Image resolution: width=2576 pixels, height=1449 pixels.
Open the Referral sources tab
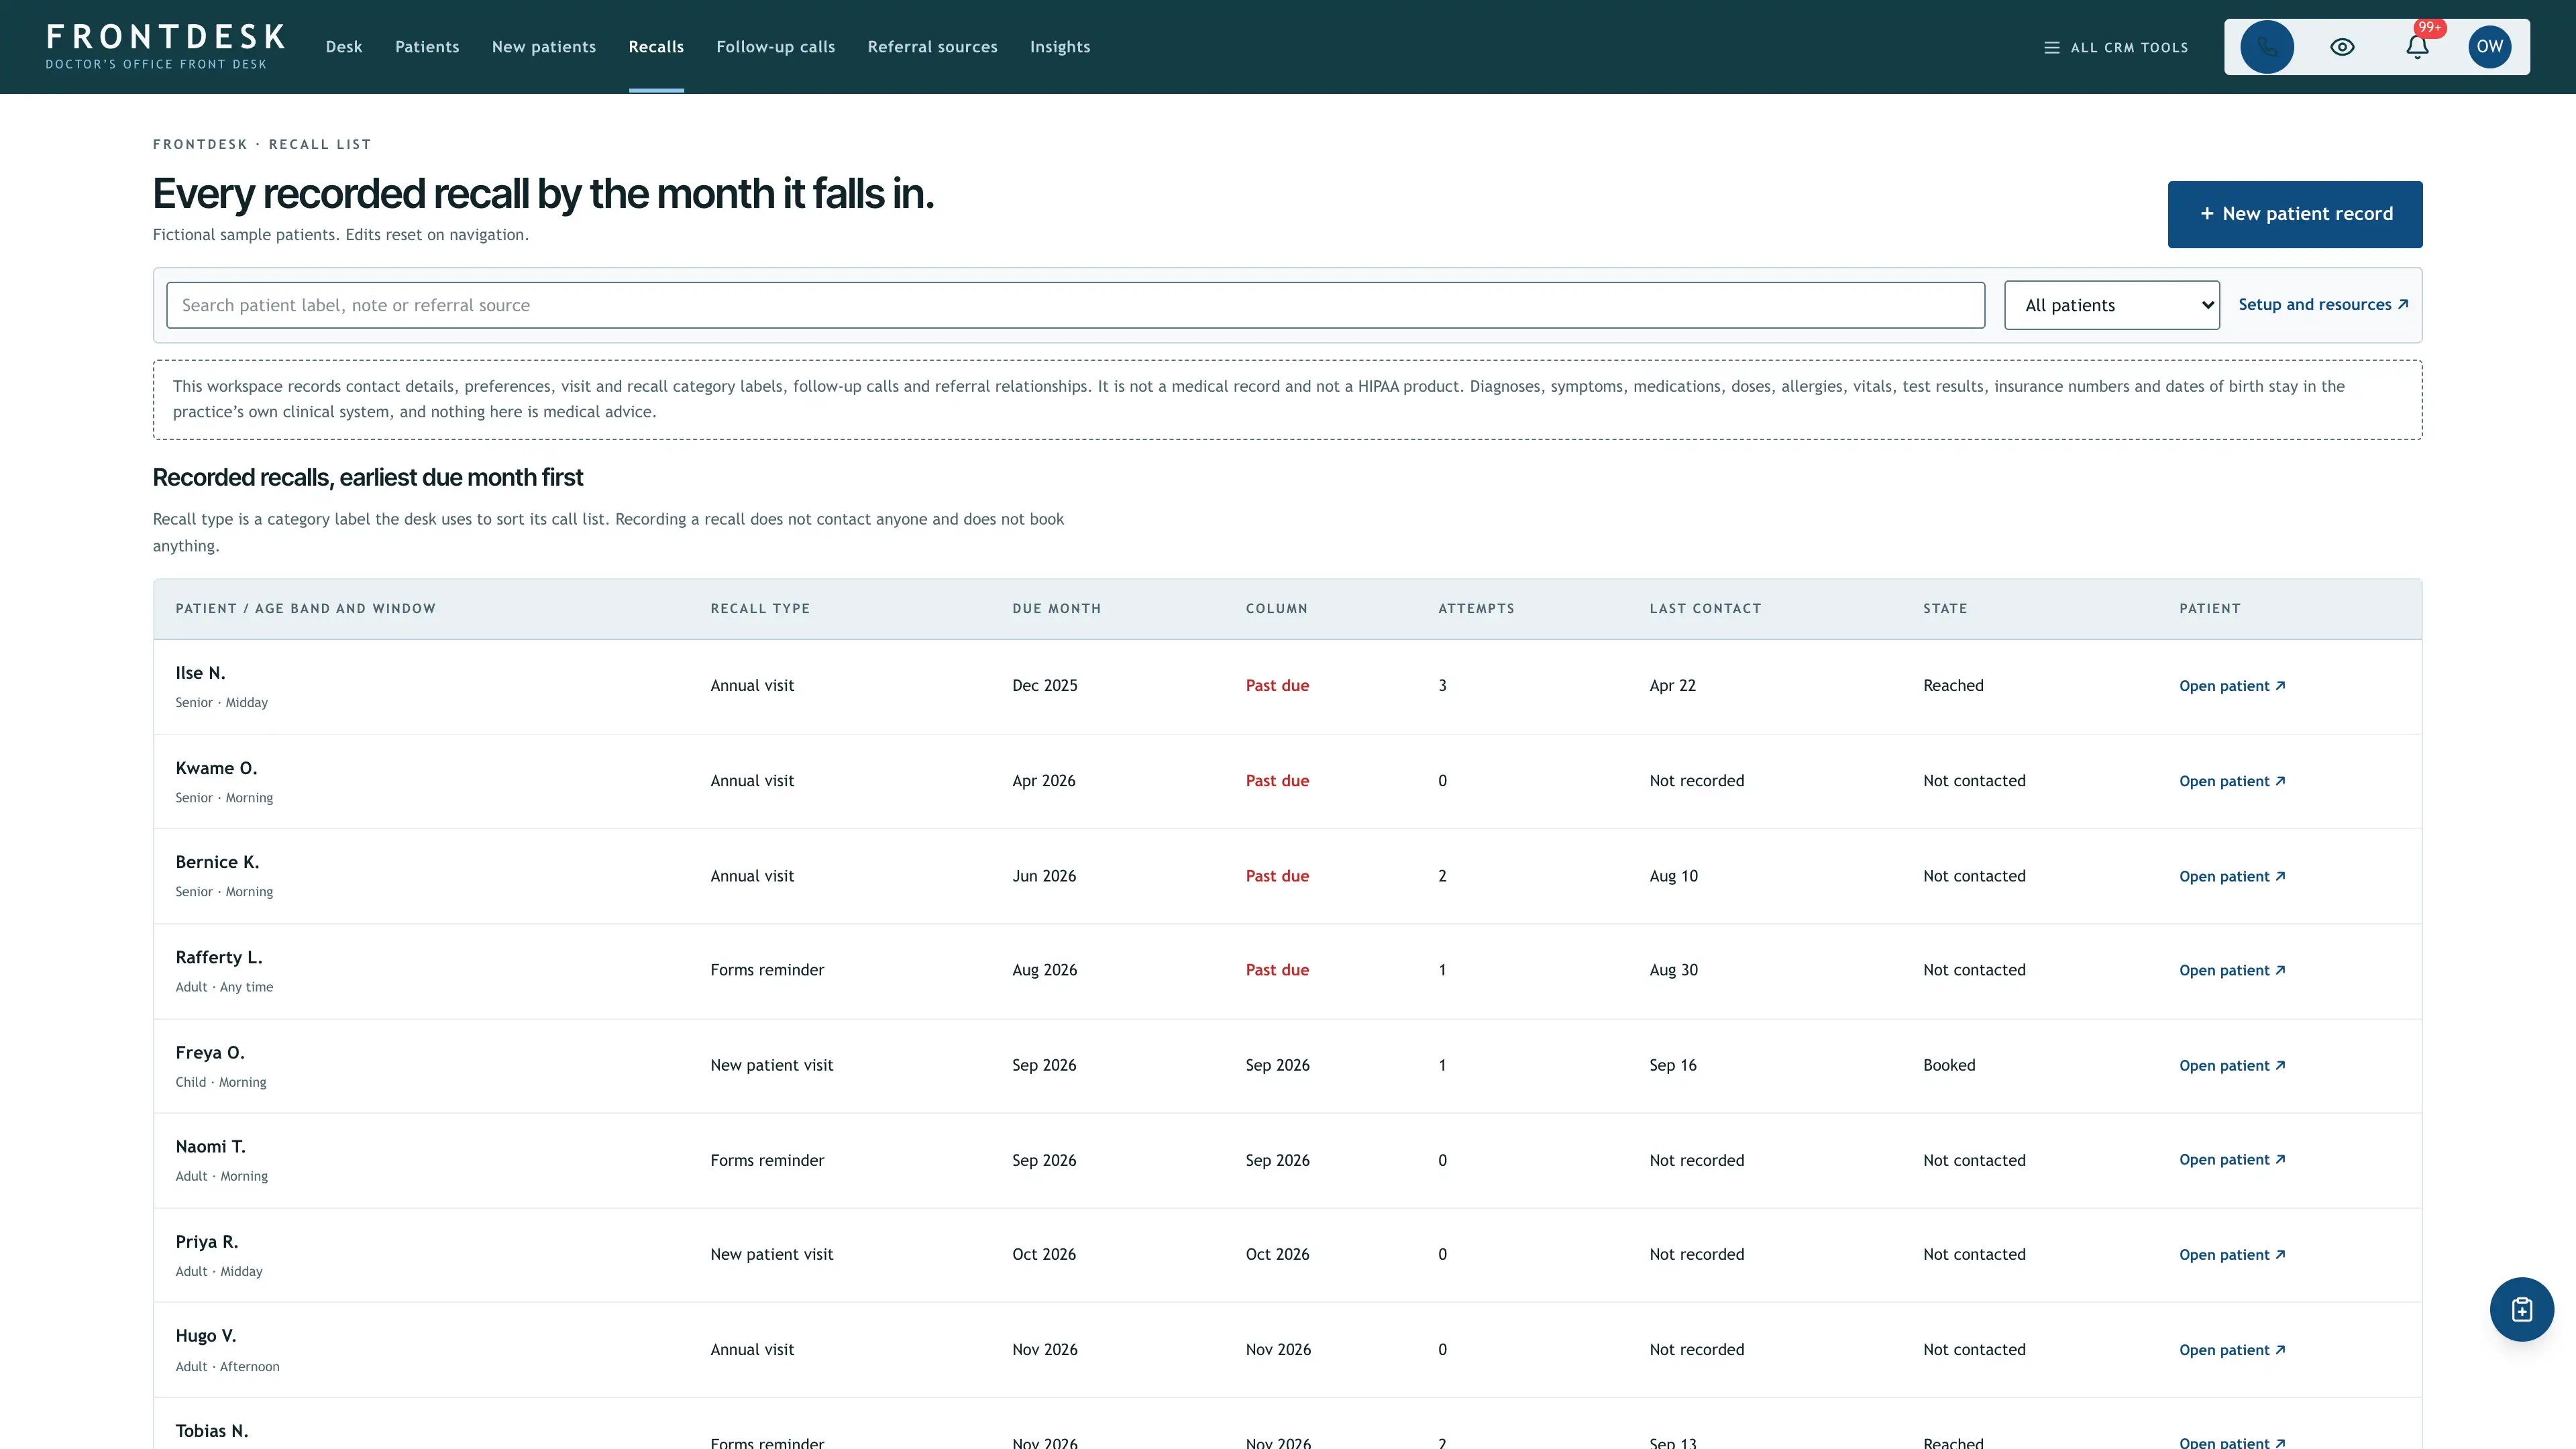tap(932, 47)
